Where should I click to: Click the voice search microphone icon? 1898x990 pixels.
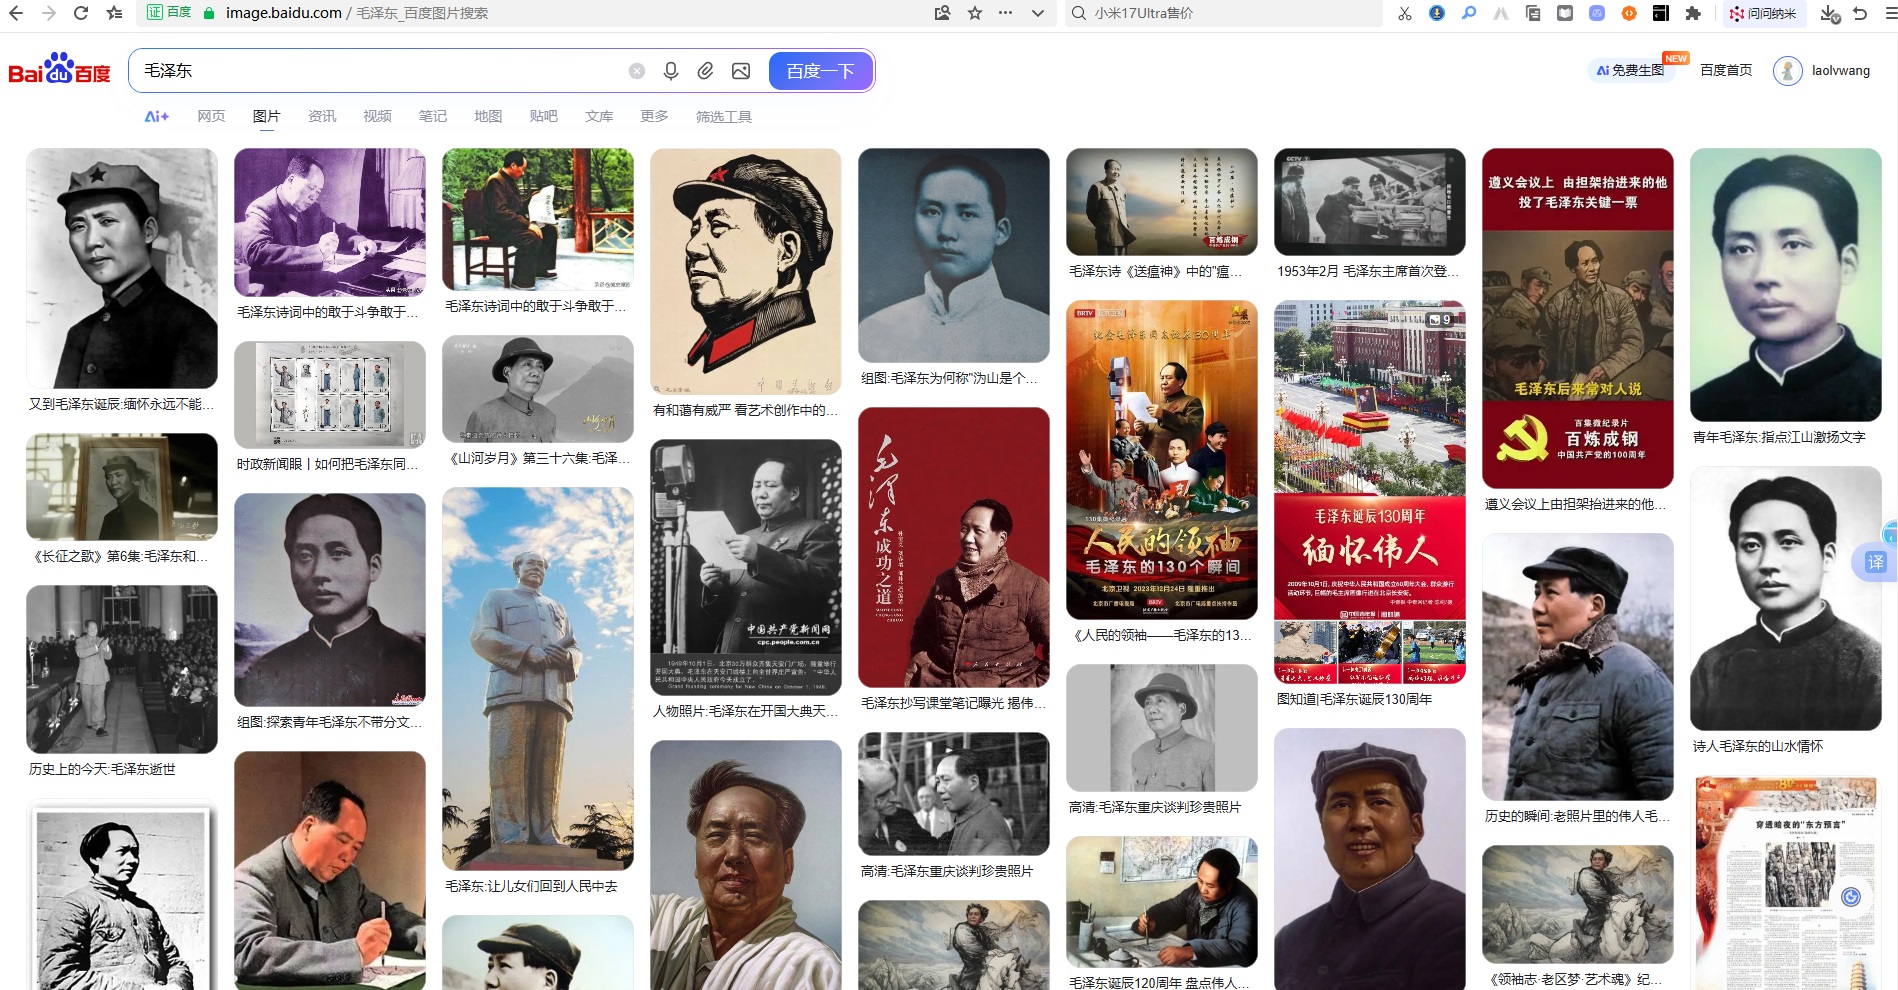click(671, 71)
